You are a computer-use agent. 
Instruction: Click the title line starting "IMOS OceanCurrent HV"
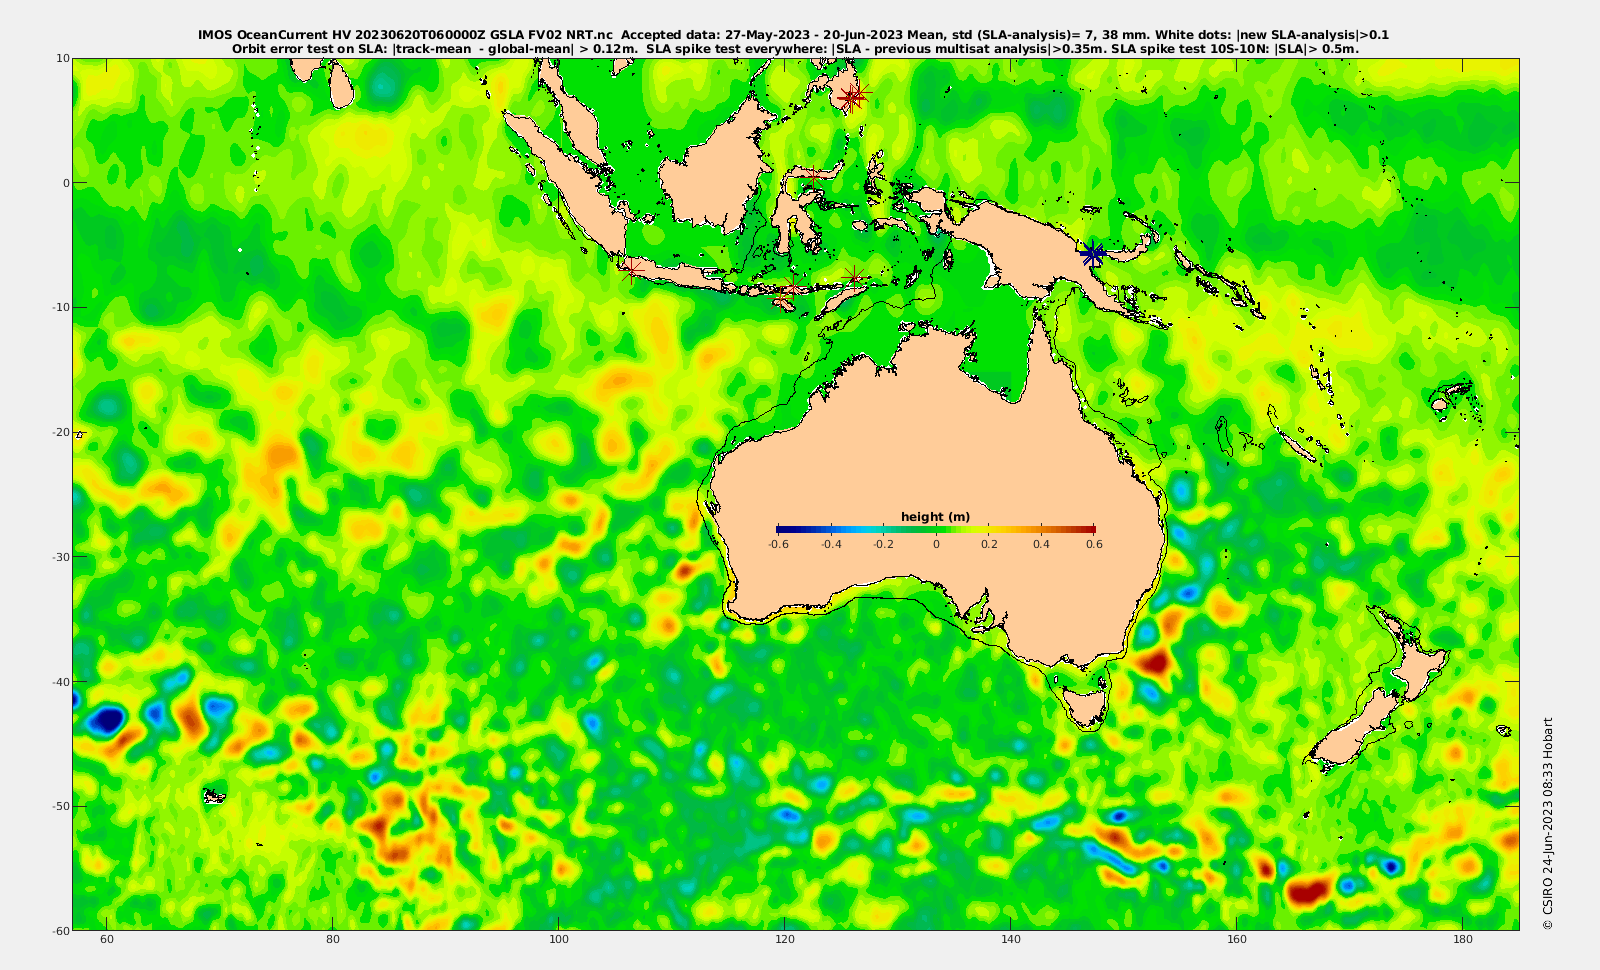coord(793,35)
